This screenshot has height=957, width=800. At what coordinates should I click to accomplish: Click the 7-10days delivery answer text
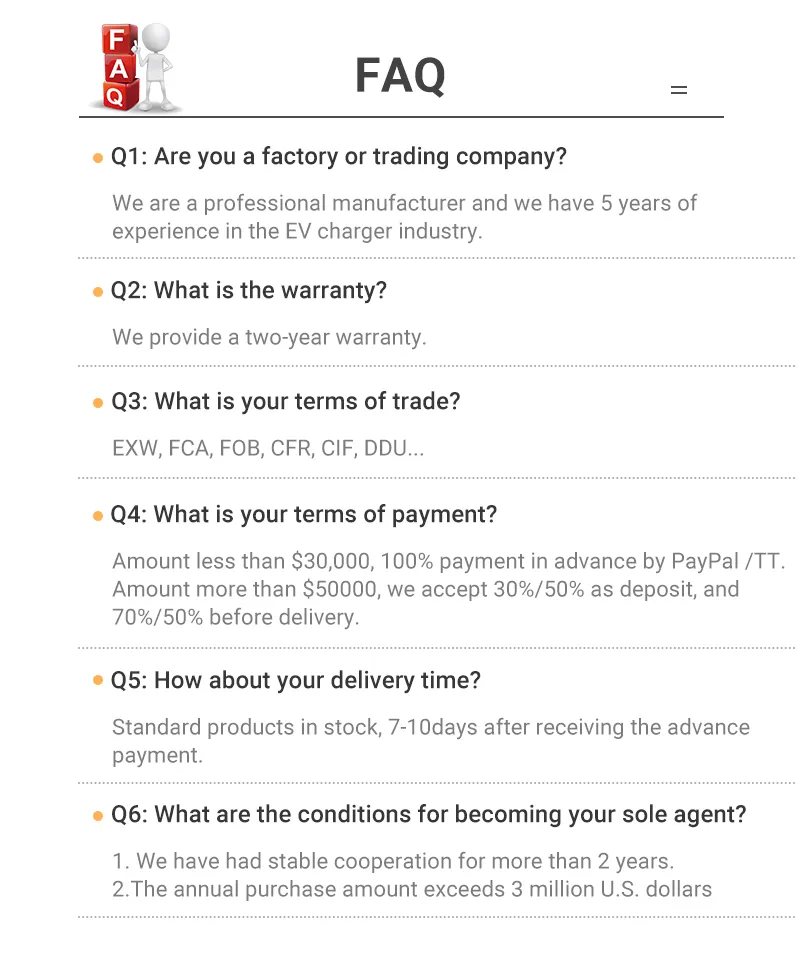coord(430,727)
